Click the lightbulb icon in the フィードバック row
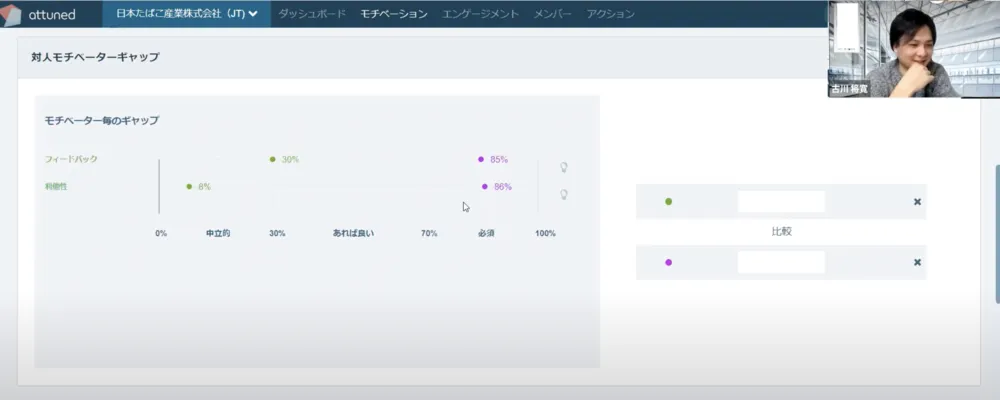The width and height of the screenshot is (1000, 400). pyautogui.click(x=563, y=167)
